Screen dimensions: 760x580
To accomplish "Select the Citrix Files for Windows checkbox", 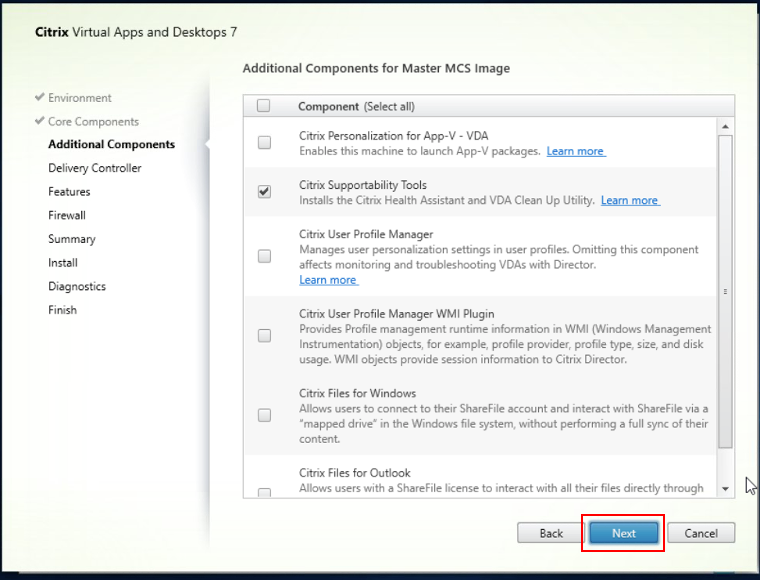I will (264, 415).
